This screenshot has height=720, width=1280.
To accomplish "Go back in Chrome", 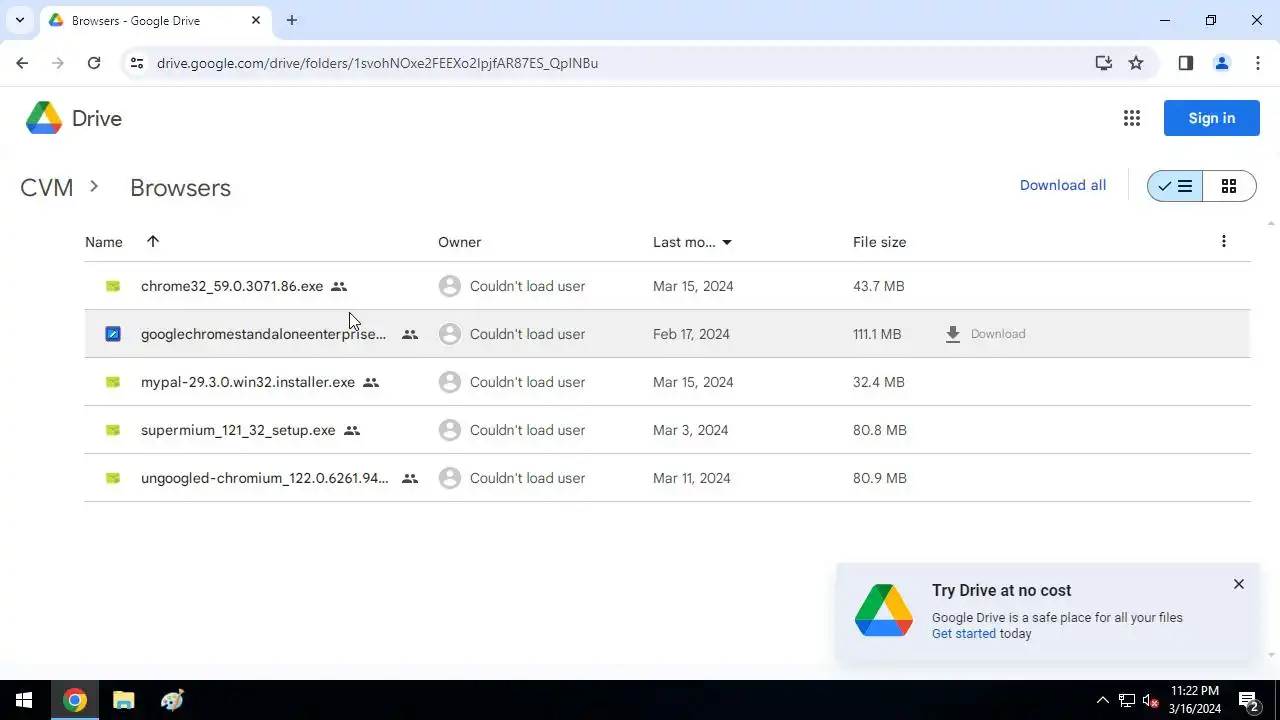I will (22, 63).
